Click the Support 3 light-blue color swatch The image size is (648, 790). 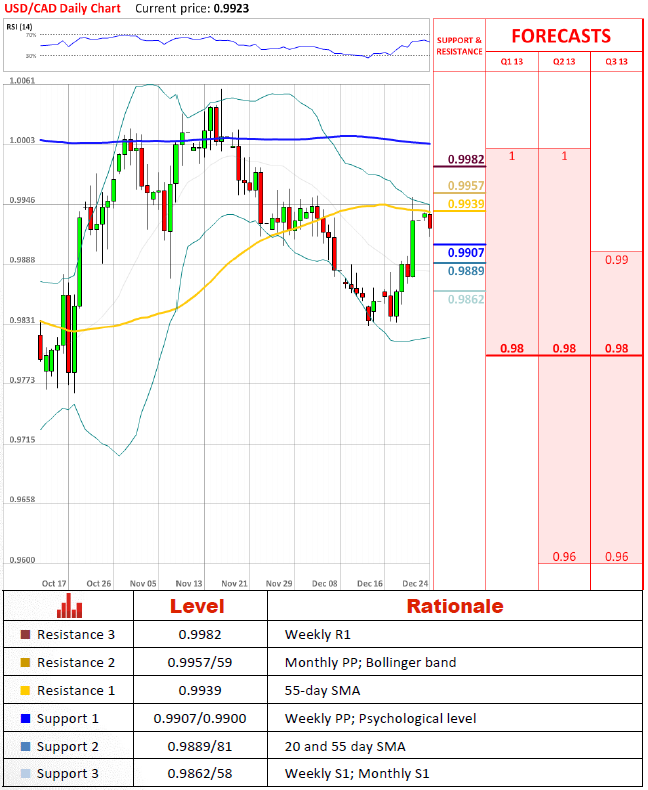coord(25,773)
